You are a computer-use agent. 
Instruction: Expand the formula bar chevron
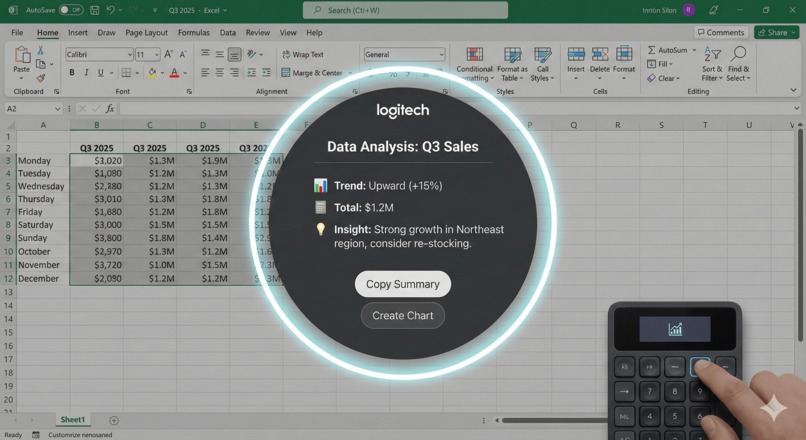pos(796,108)
